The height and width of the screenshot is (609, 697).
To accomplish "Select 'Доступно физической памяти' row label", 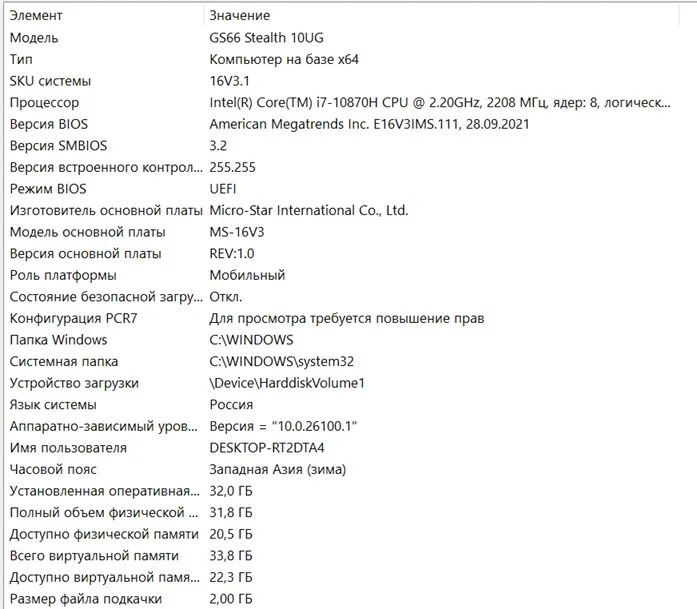I will click(x=104, y=534).
